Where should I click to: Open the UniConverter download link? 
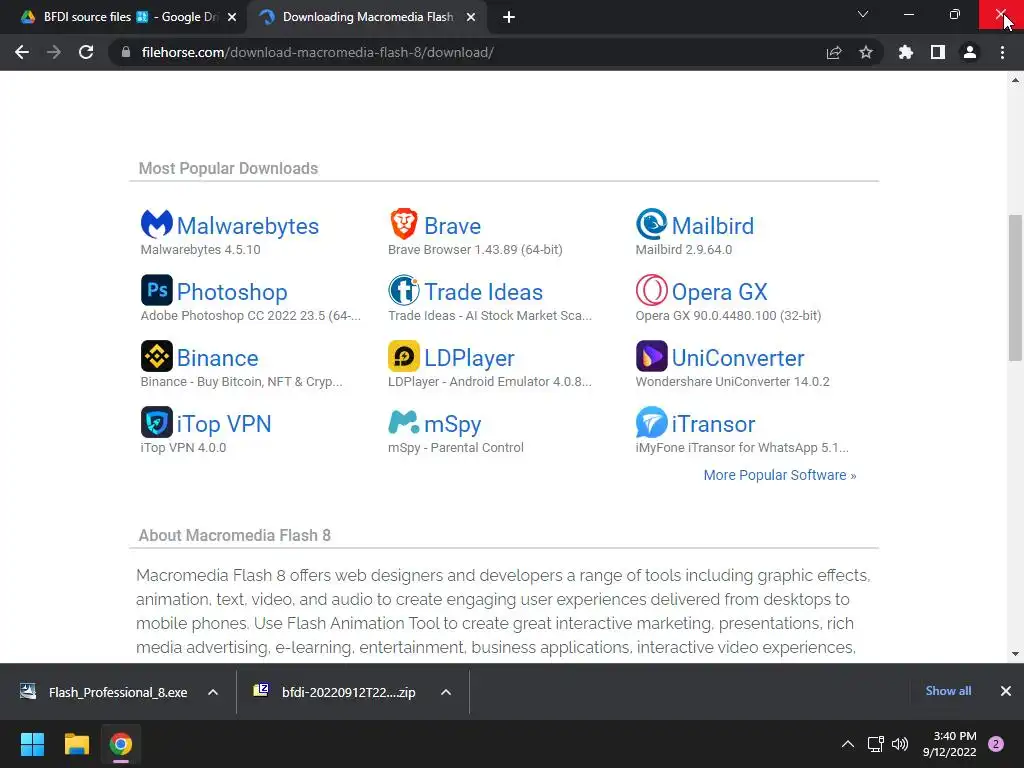tap(738, 358)
